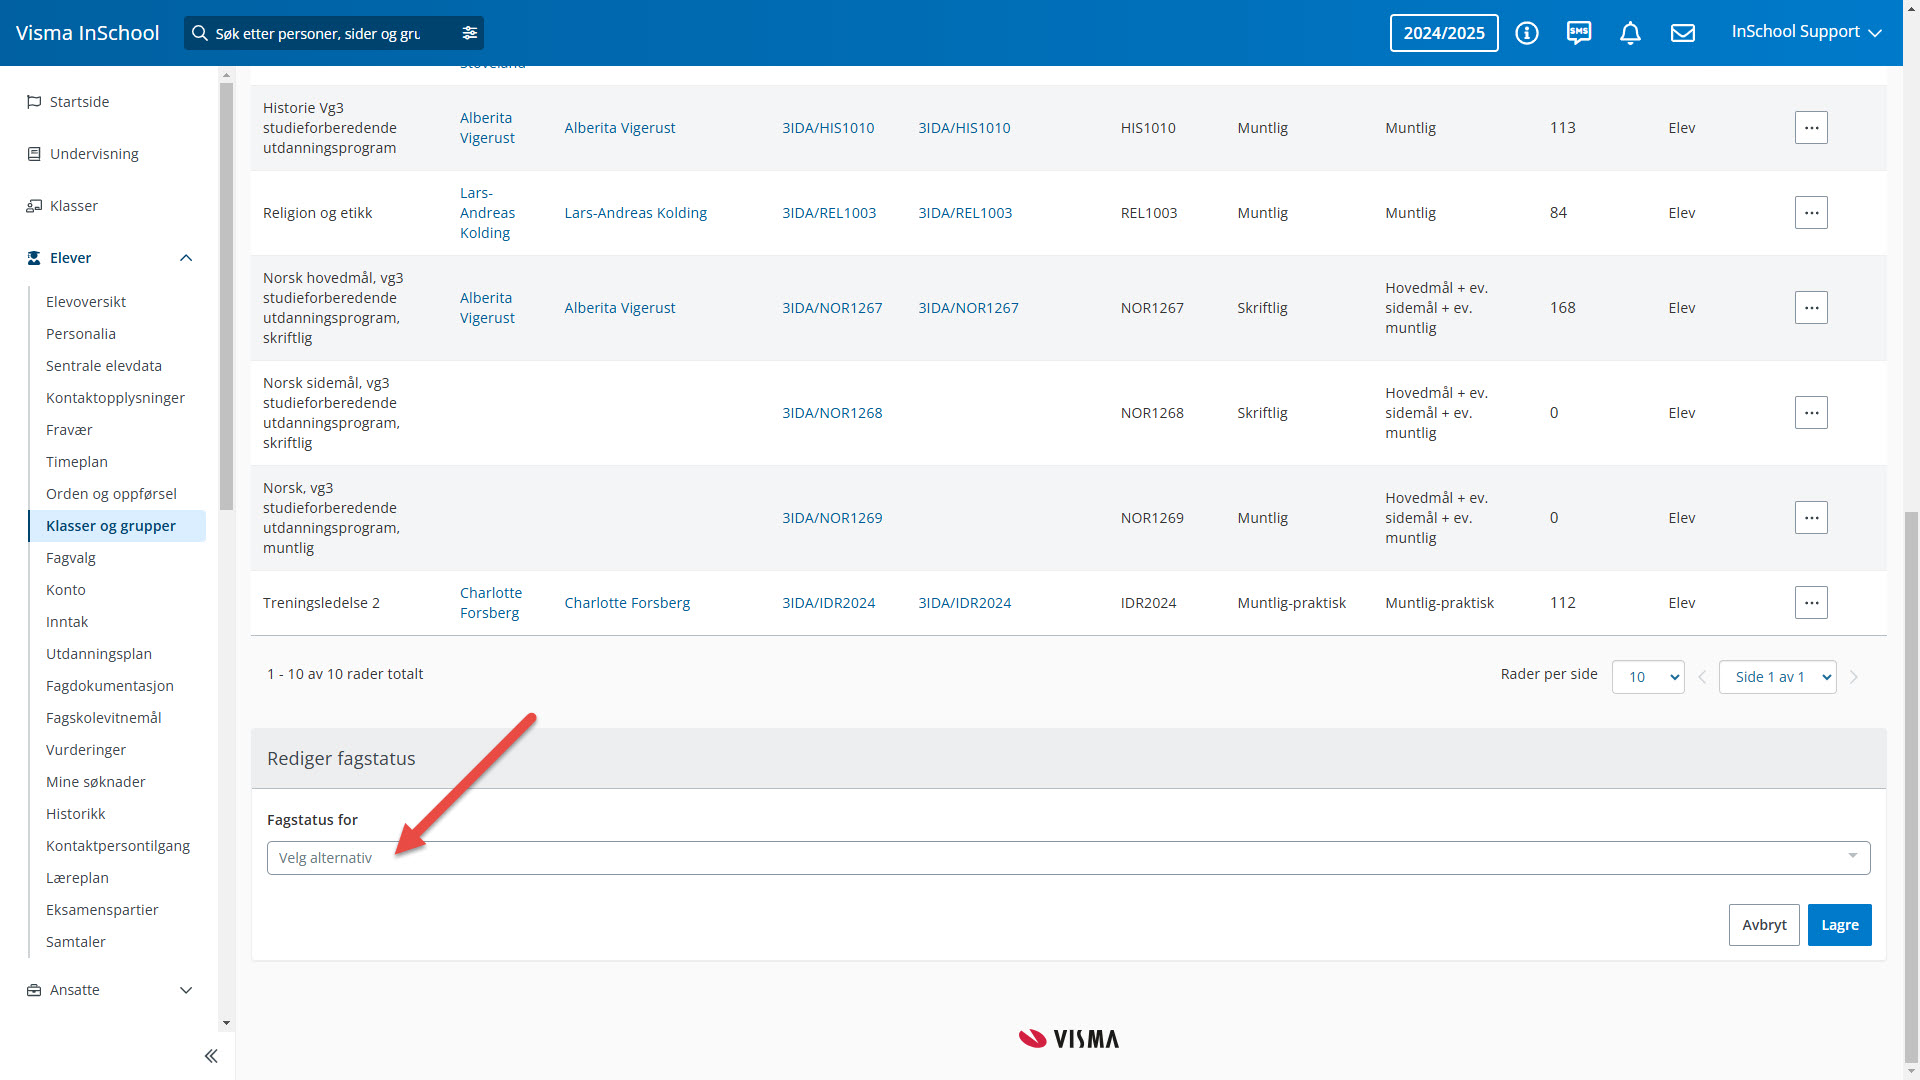
Task: Open Rader per side dropdown
Action: click(x=1647, y=677)
